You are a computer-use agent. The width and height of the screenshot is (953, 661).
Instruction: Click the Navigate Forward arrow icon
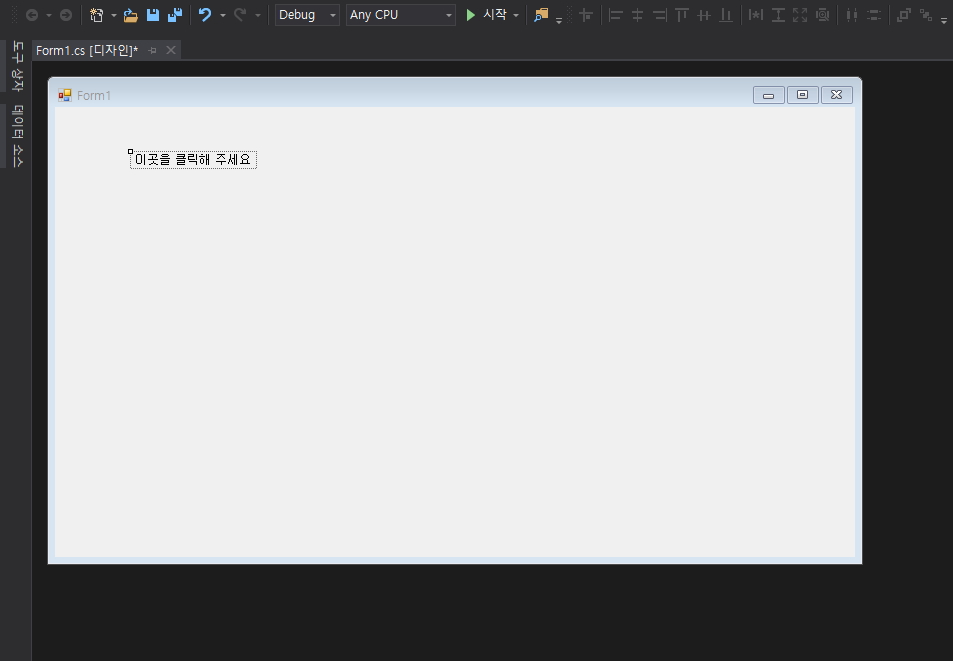(66, 15)
